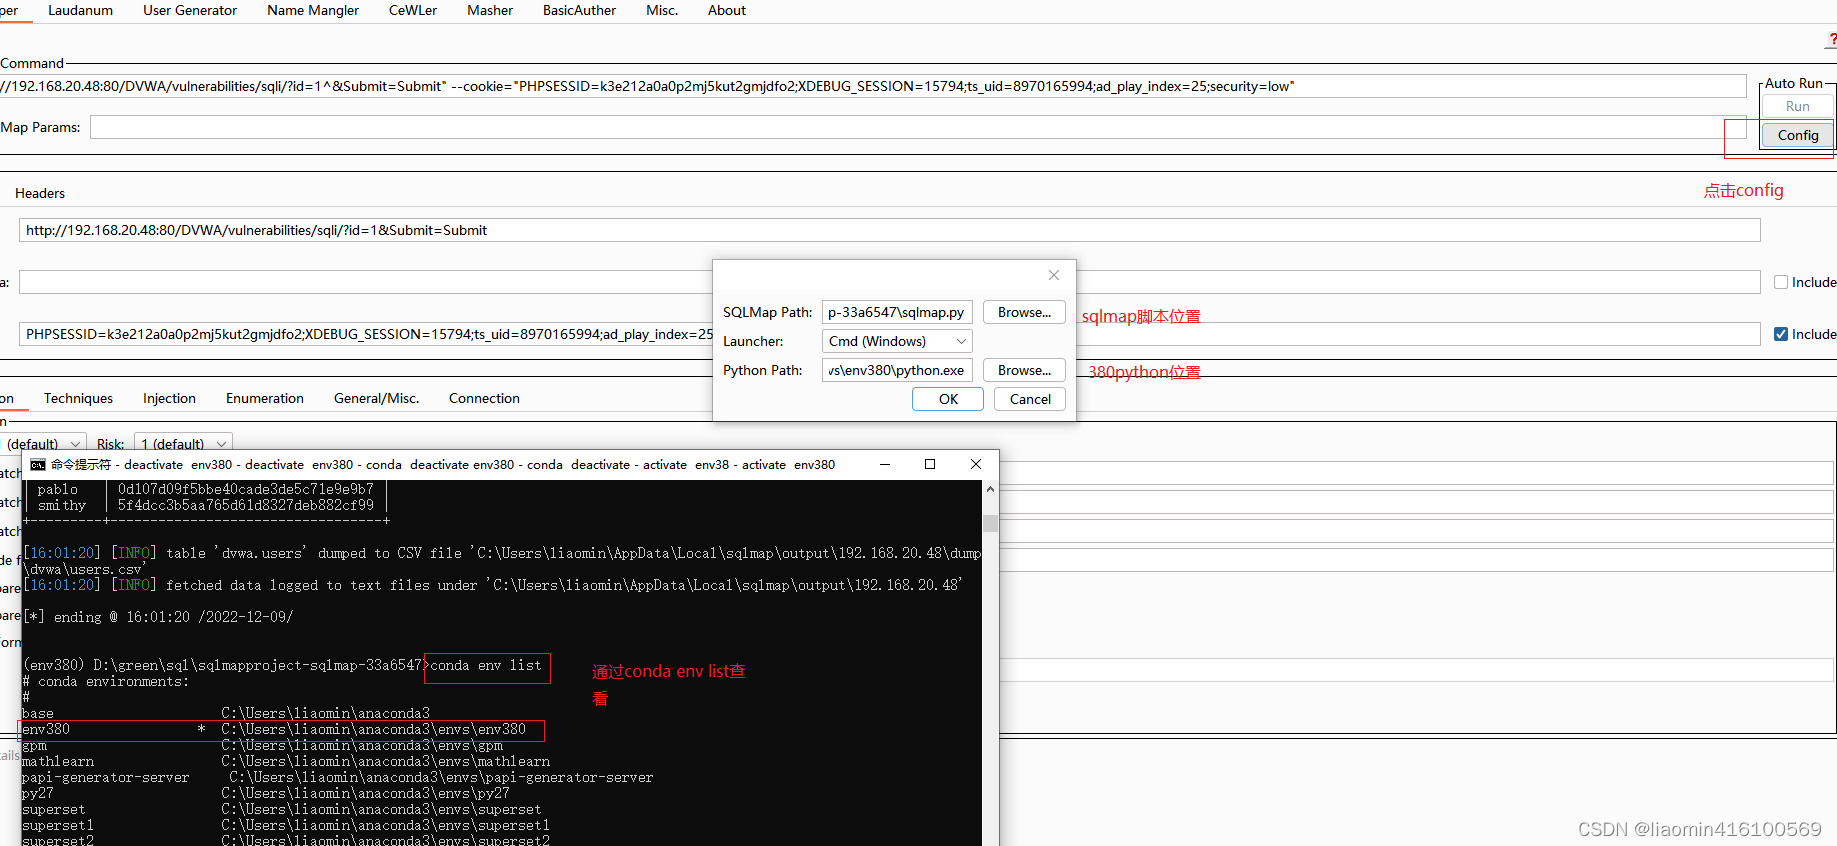
Task: Select the CeWLer tab
Action: pyautogui.click(x=413, y=10)
